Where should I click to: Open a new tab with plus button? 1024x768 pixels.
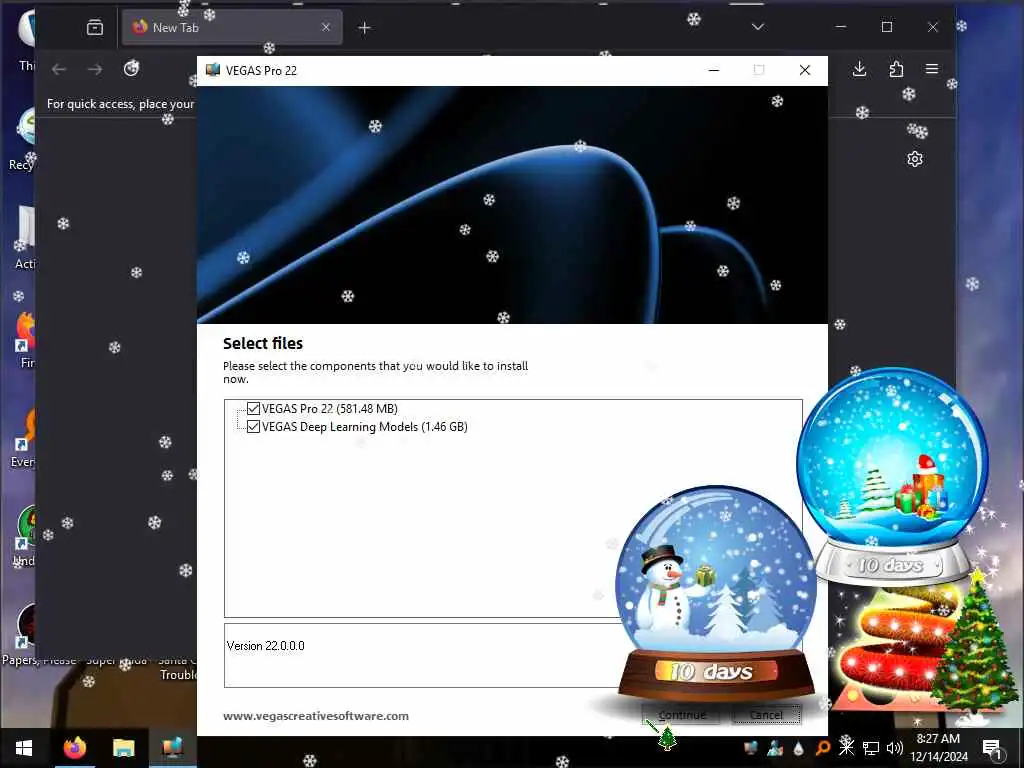coord(364,27)
